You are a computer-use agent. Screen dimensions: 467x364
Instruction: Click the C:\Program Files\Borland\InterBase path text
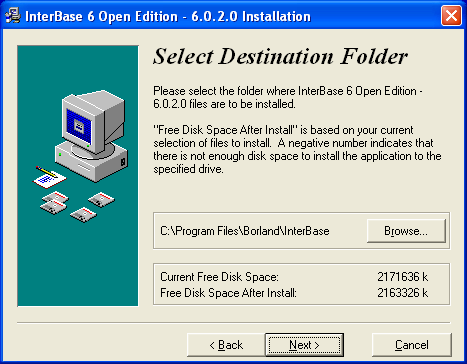[245, 231]
